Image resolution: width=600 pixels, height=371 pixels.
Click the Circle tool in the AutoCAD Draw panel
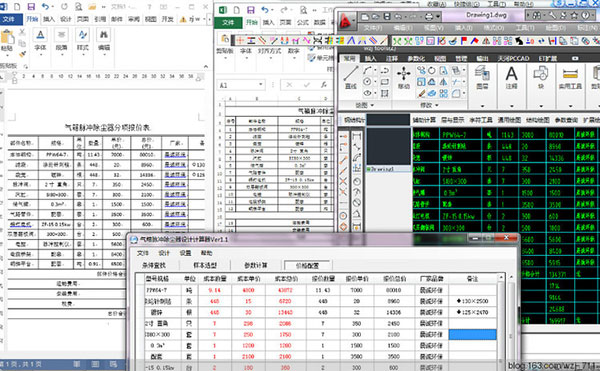coord(367,81)
